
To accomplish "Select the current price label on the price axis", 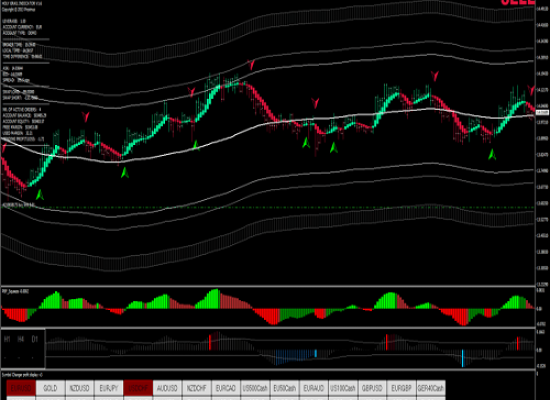I will pyautogui.click(x=542, y=112).
